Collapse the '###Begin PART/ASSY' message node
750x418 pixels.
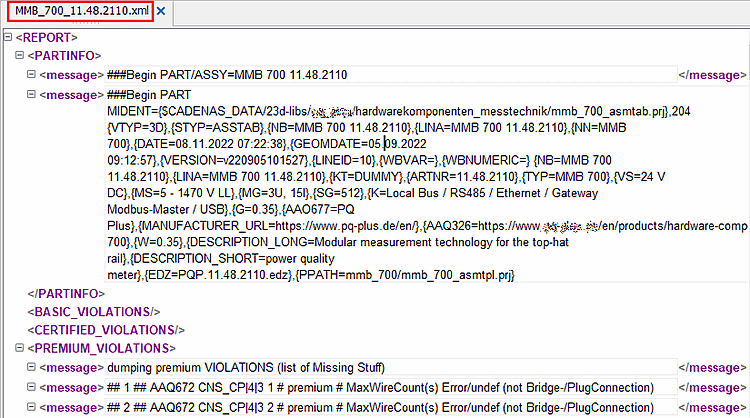(x=31, y=74)
